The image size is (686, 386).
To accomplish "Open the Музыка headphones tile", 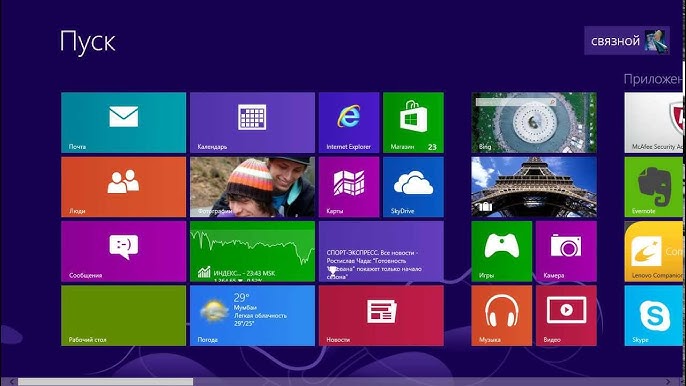I will 502,316.
